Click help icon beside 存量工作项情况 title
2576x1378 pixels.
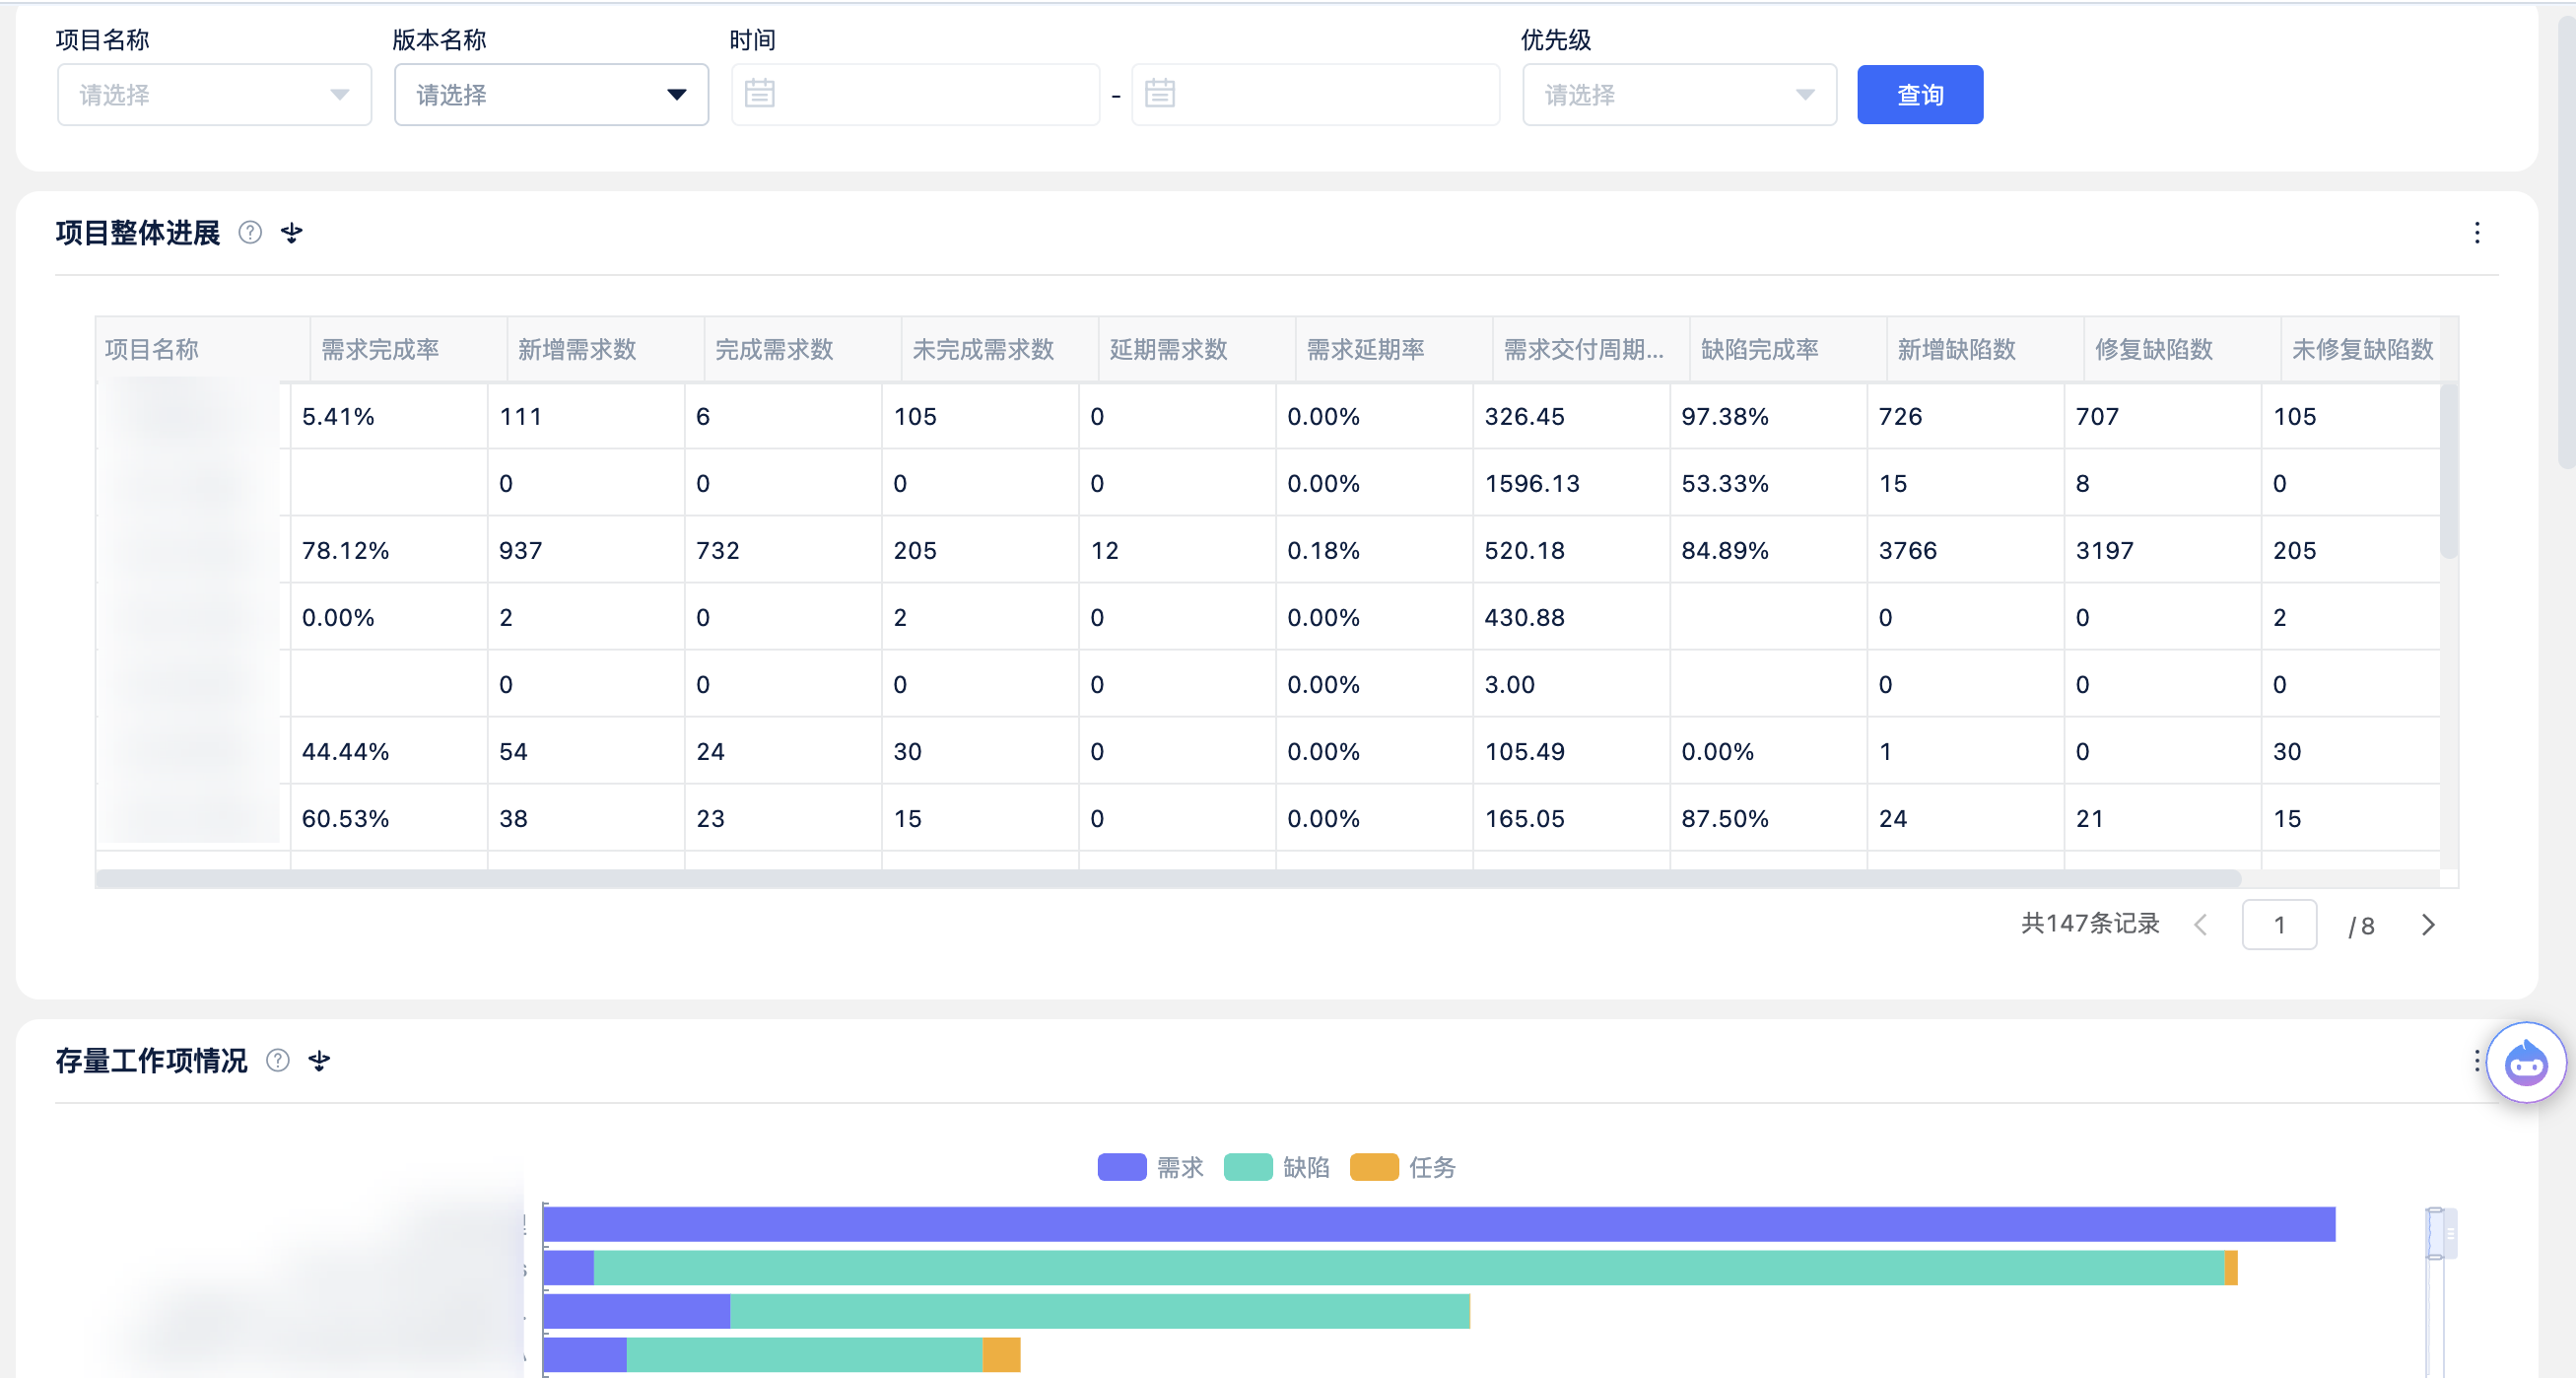point(278,1060)
